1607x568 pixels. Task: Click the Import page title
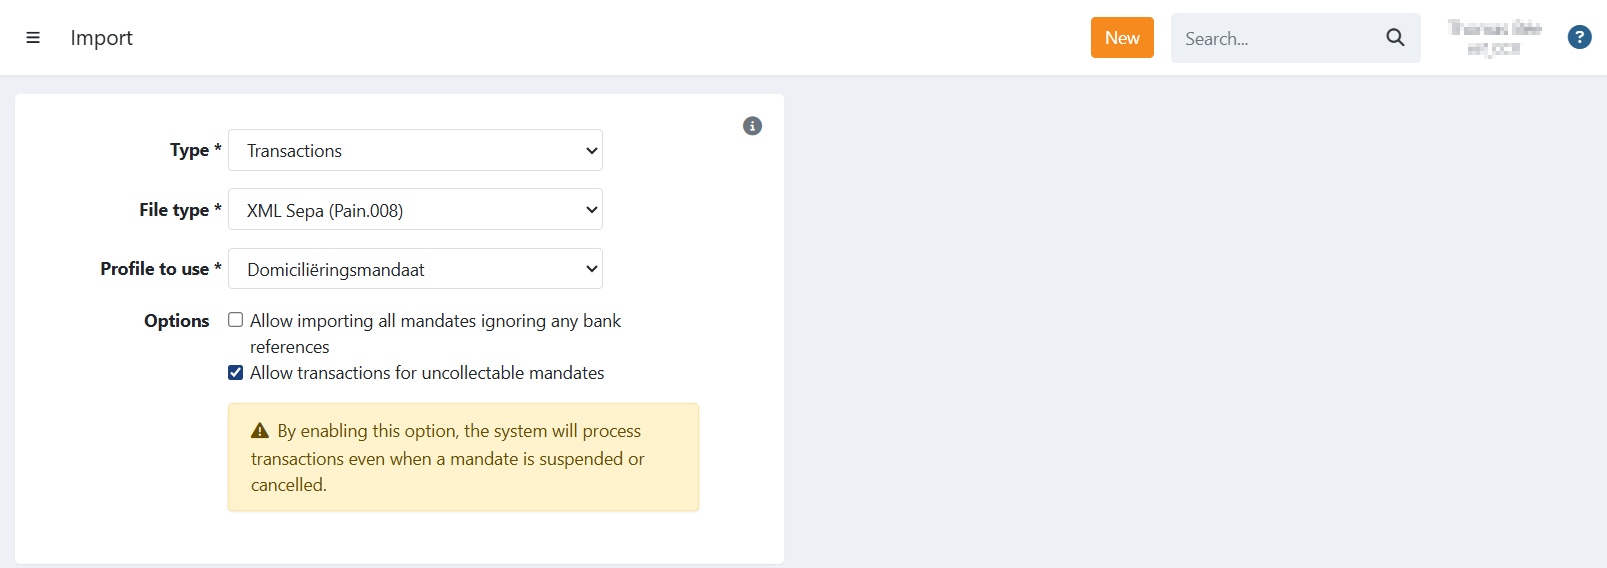(101, 38)
